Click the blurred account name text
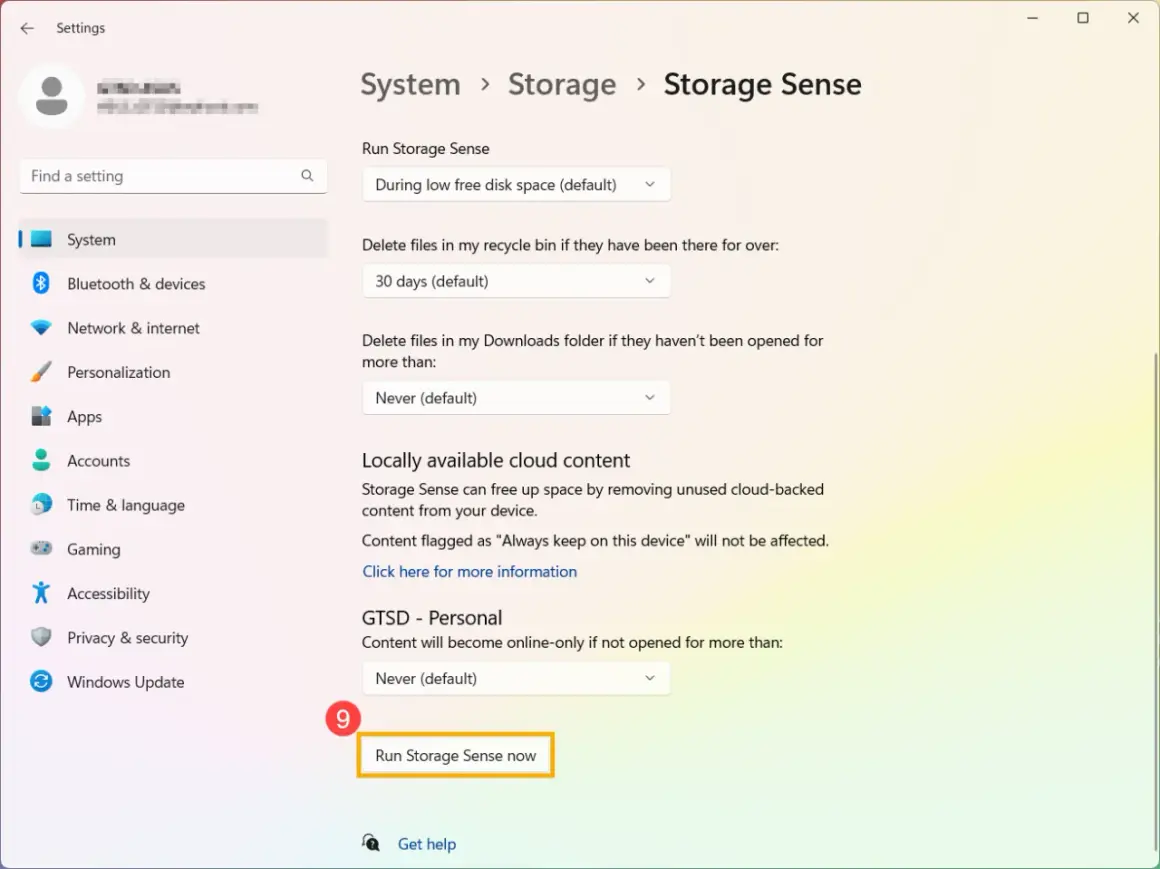 pos(138,88)
